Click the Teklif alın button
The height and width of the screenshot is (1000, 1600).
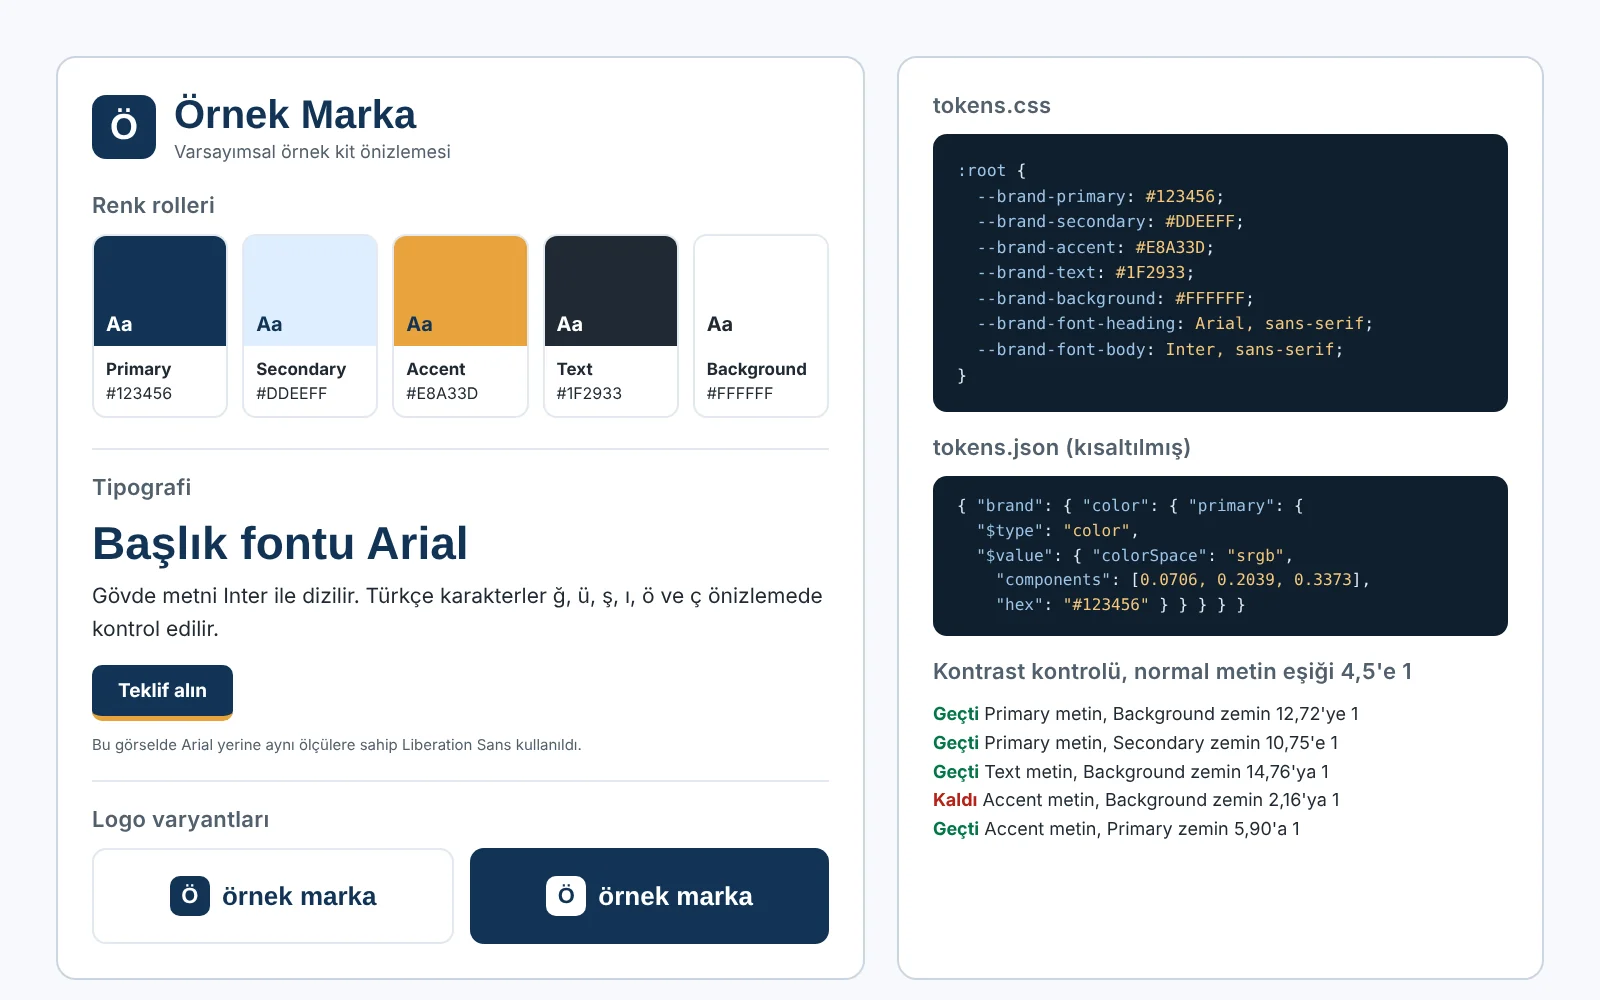[162, 692]
